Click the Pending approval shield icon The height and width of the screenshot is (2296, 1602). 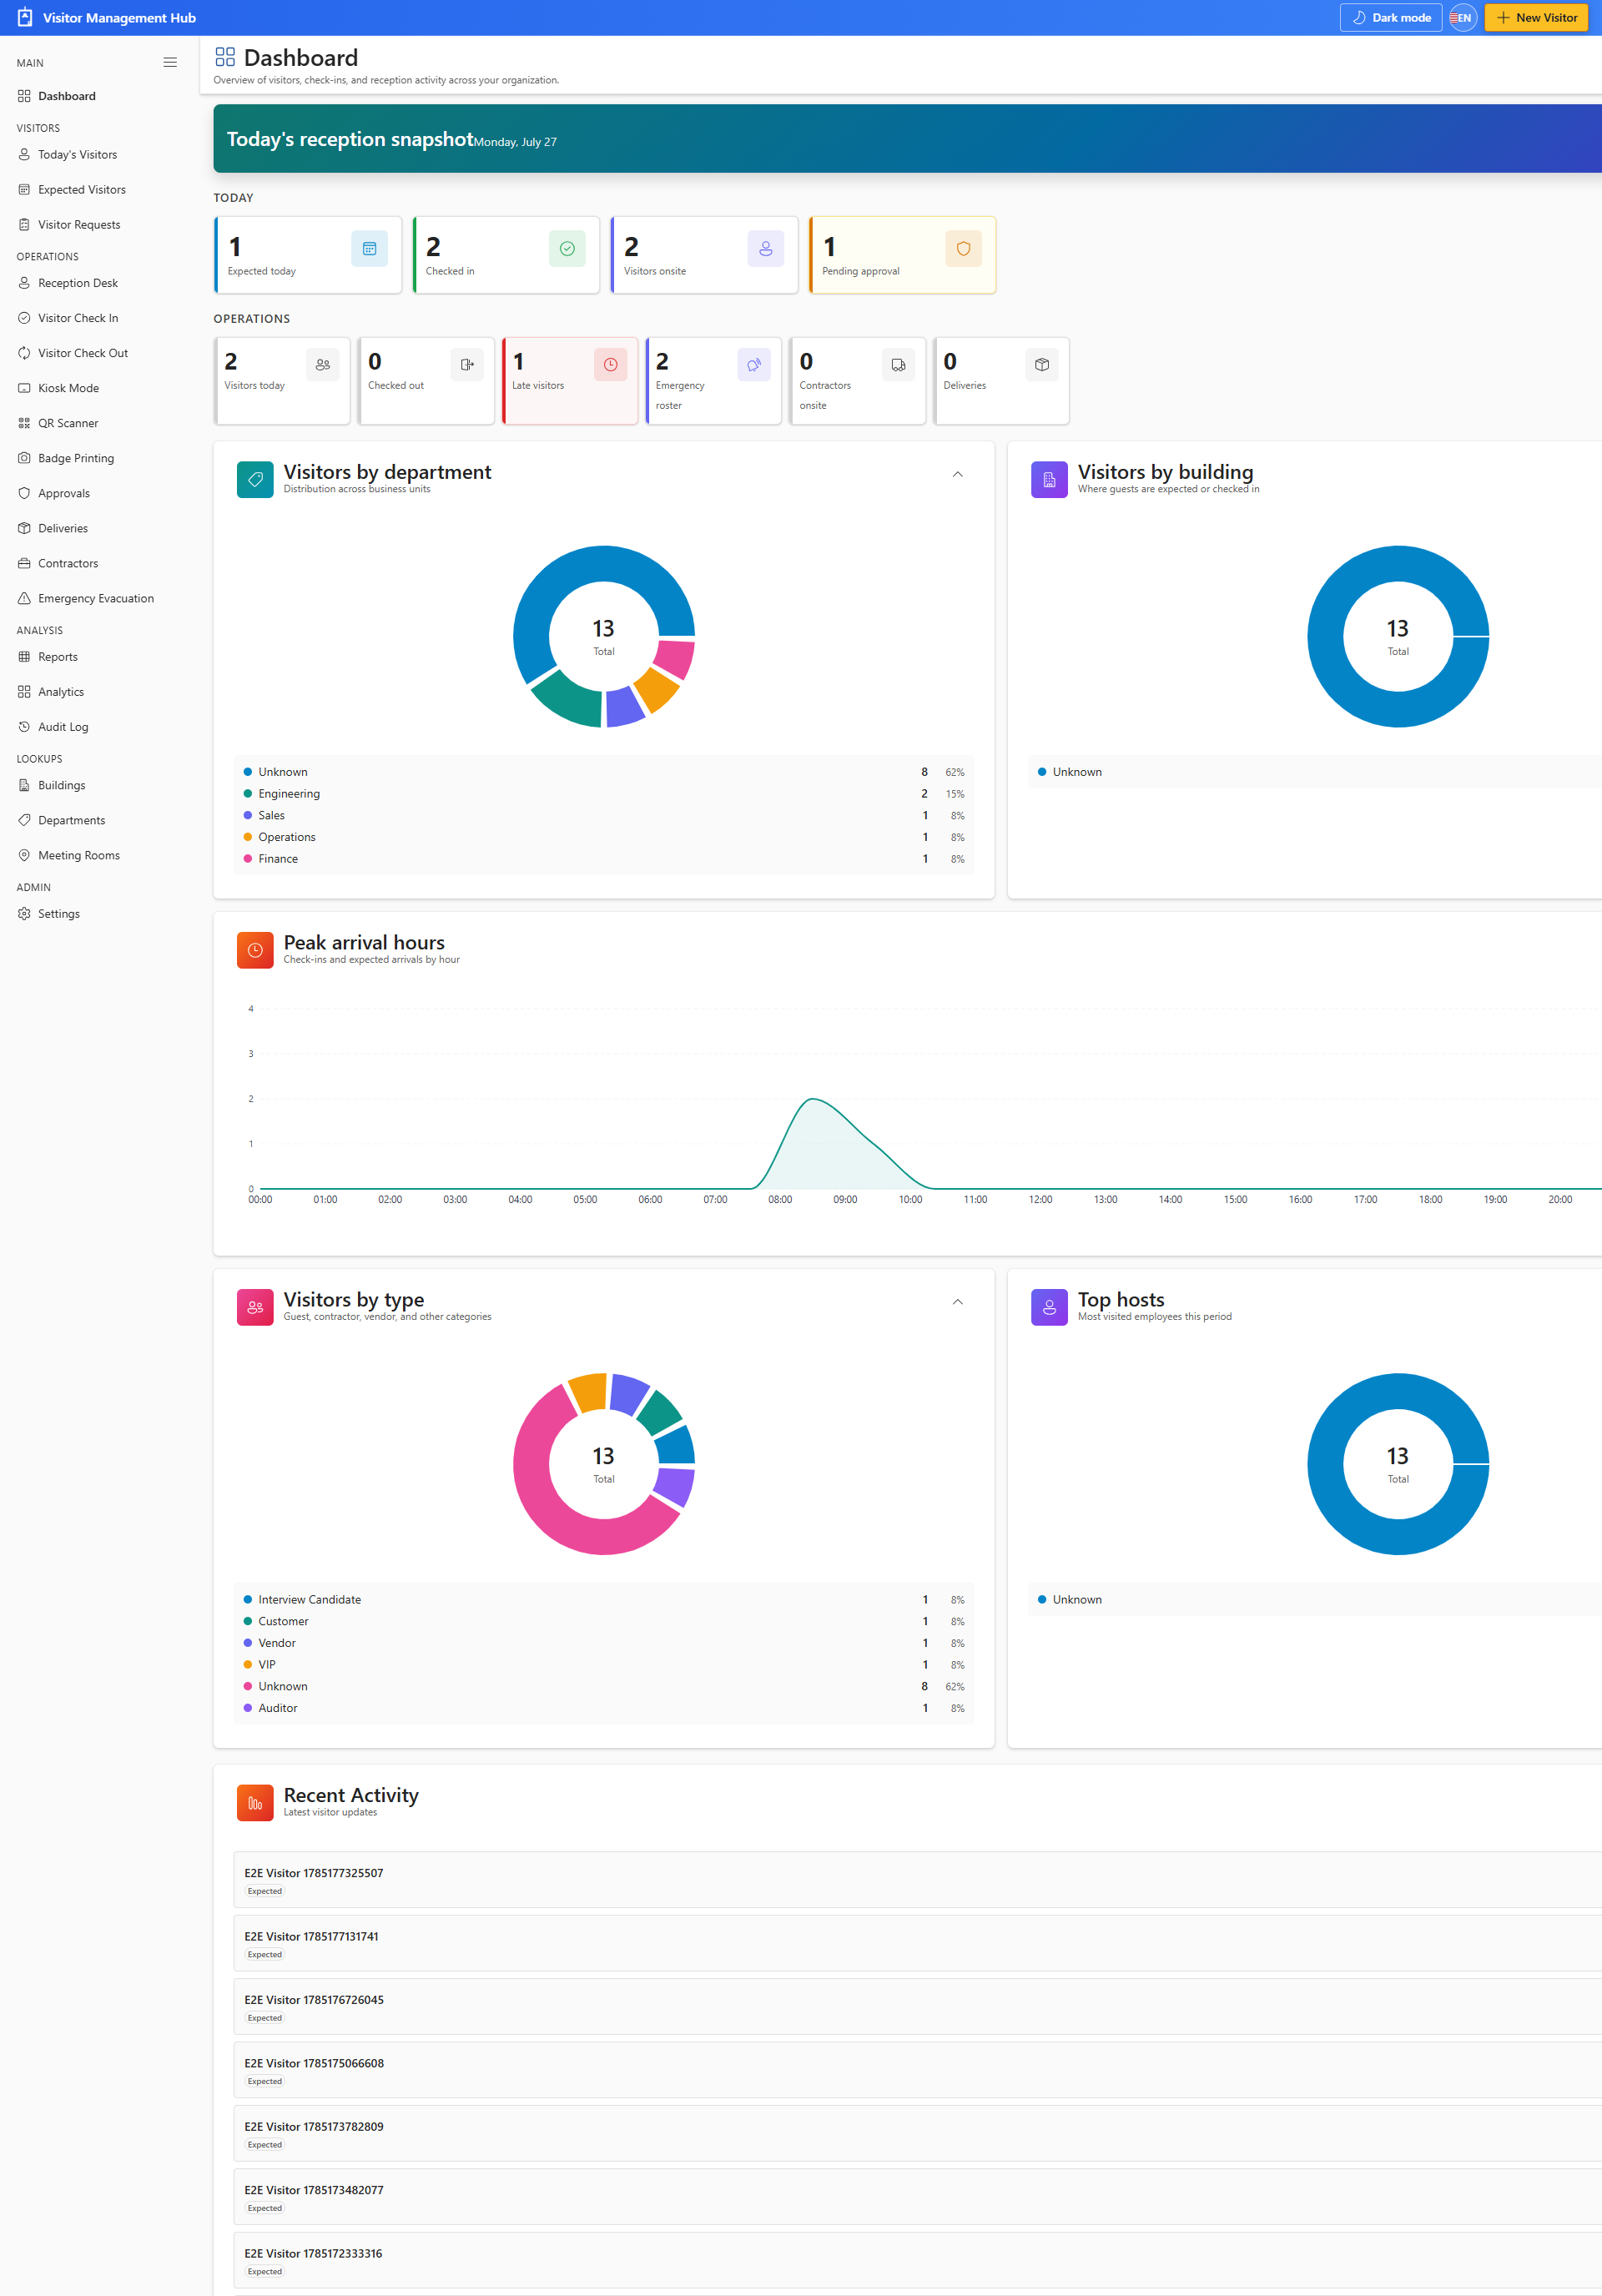pos(963,249)
